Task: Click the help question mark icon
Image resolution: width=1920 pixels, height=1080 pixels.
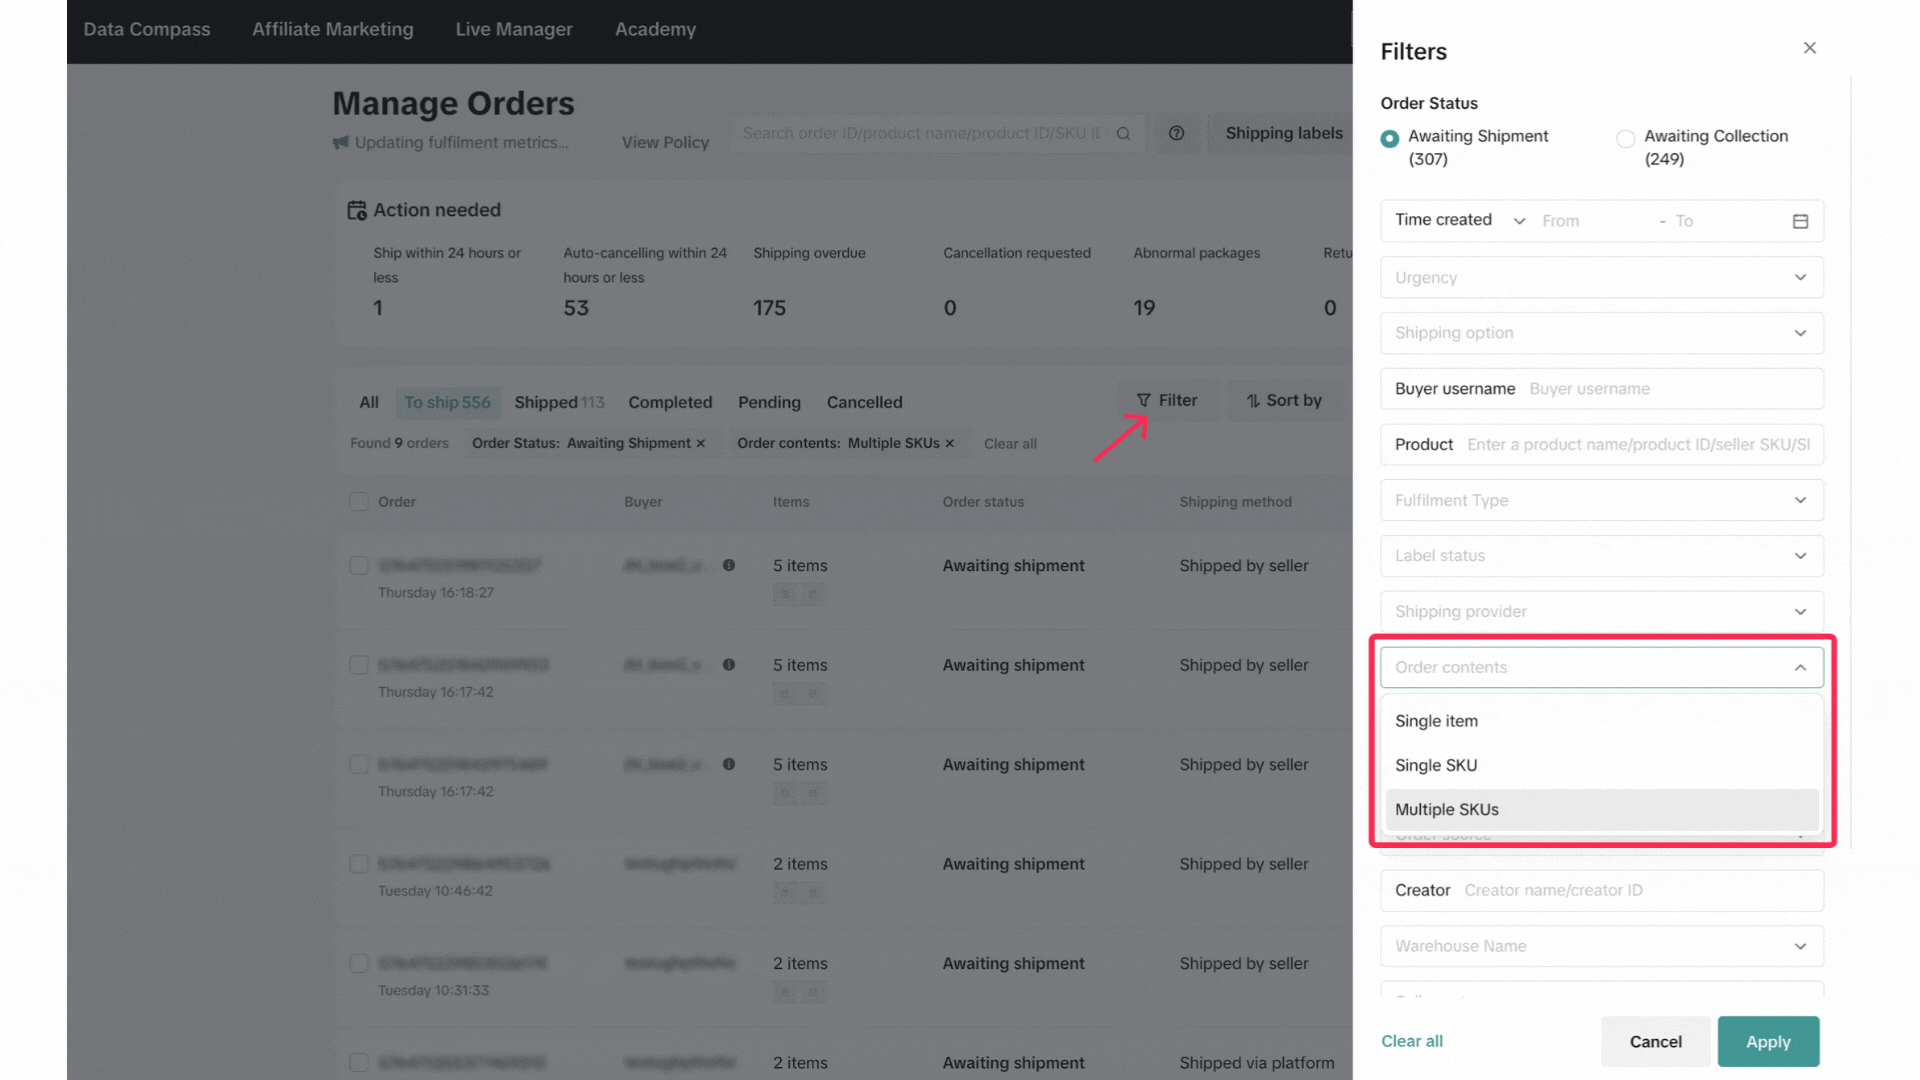Action: pyautogui.click(x=1176, y=133)
